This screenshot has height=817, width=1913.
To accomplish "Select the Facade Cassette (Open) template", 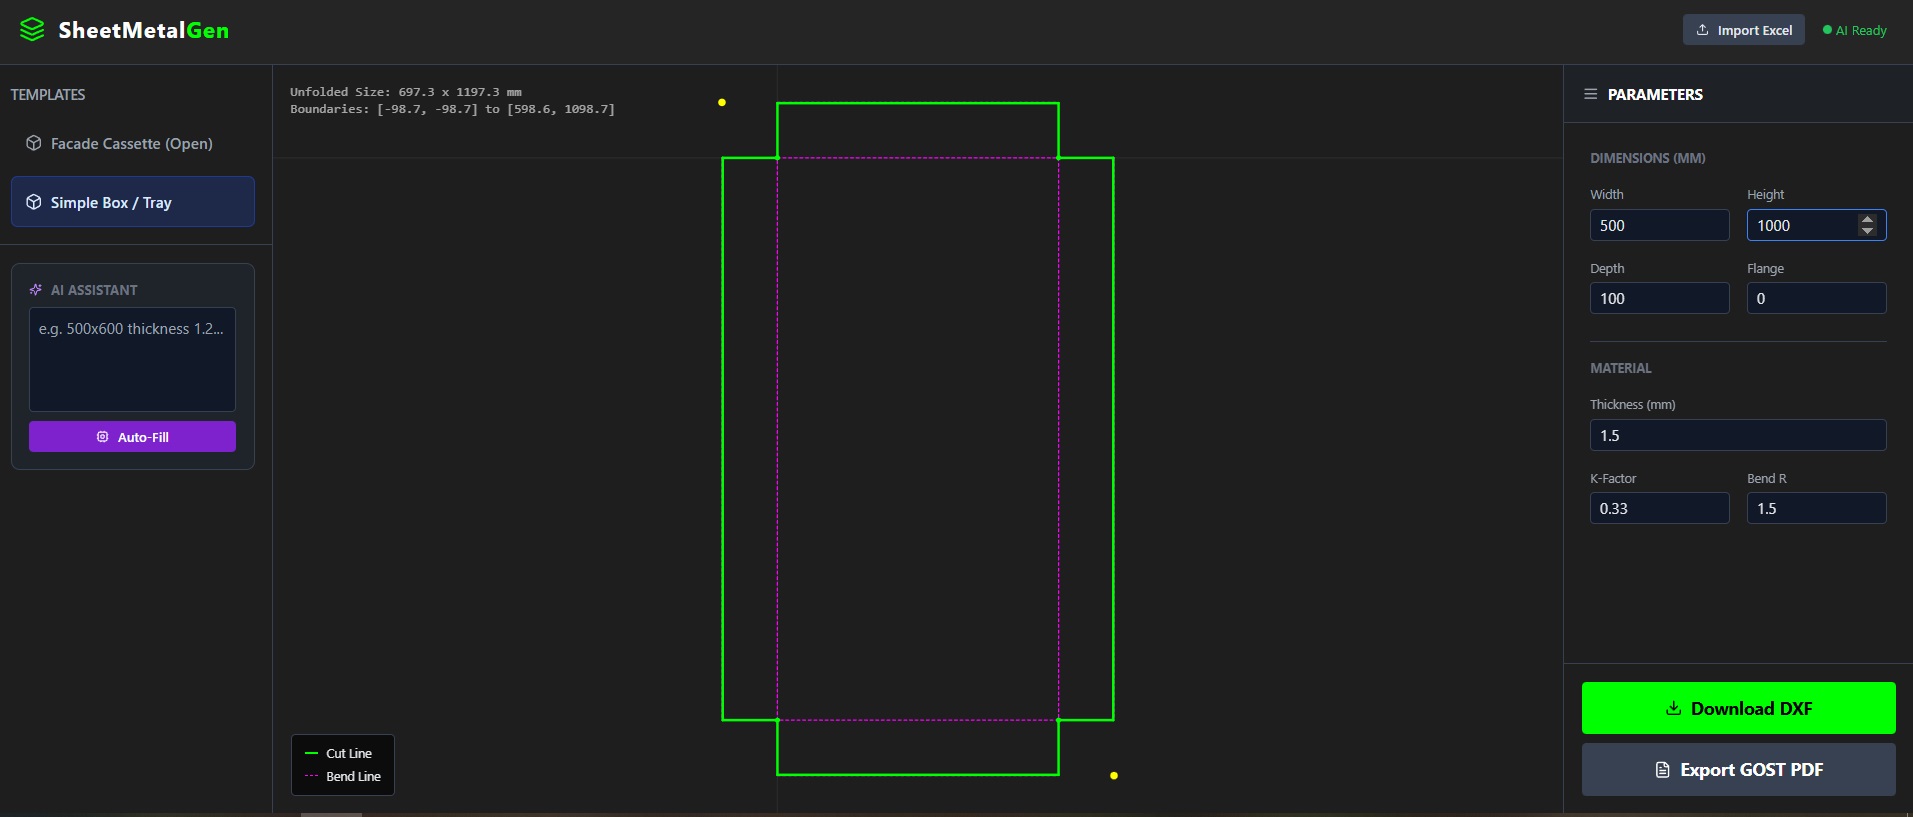I will pos(133,143).
